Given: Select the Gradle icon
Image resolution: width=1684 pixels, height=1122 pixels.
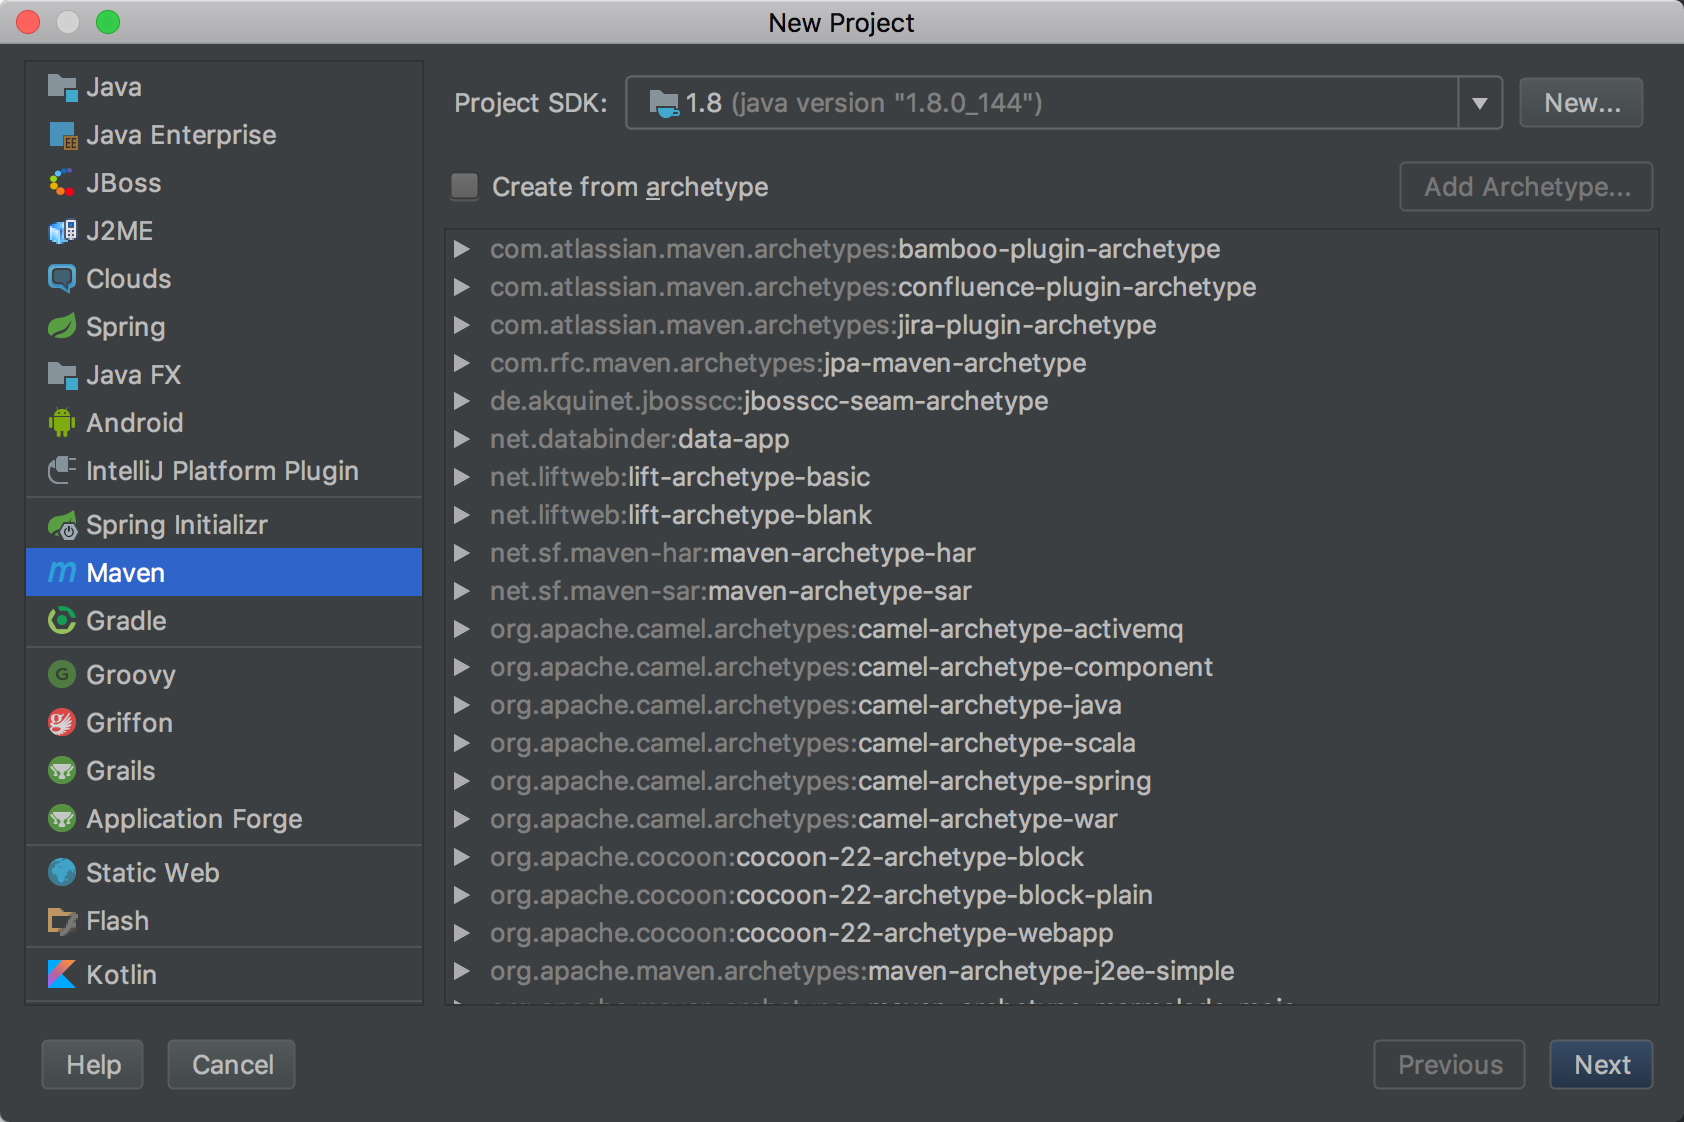Looking at the screenshot, I should (62, 621).
